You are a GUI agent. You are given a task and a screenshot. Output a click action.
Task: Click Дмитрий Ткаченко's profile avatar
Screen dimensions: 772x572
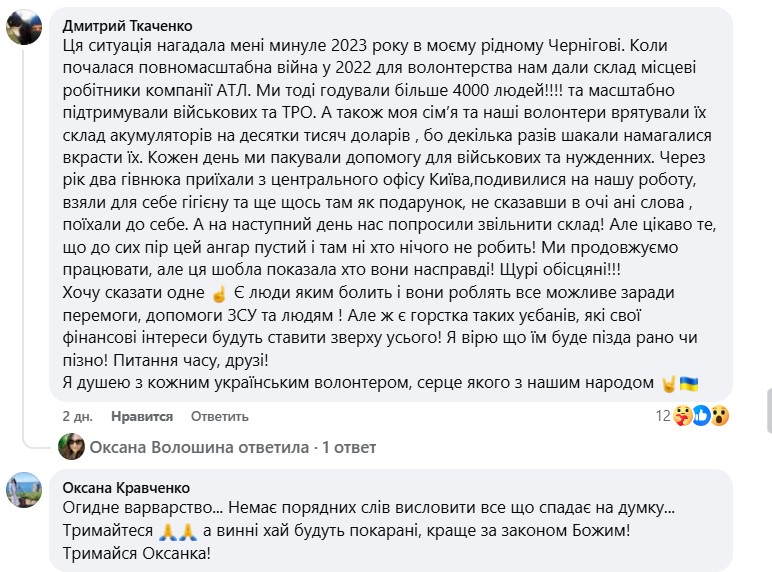(x=24, y=28)
